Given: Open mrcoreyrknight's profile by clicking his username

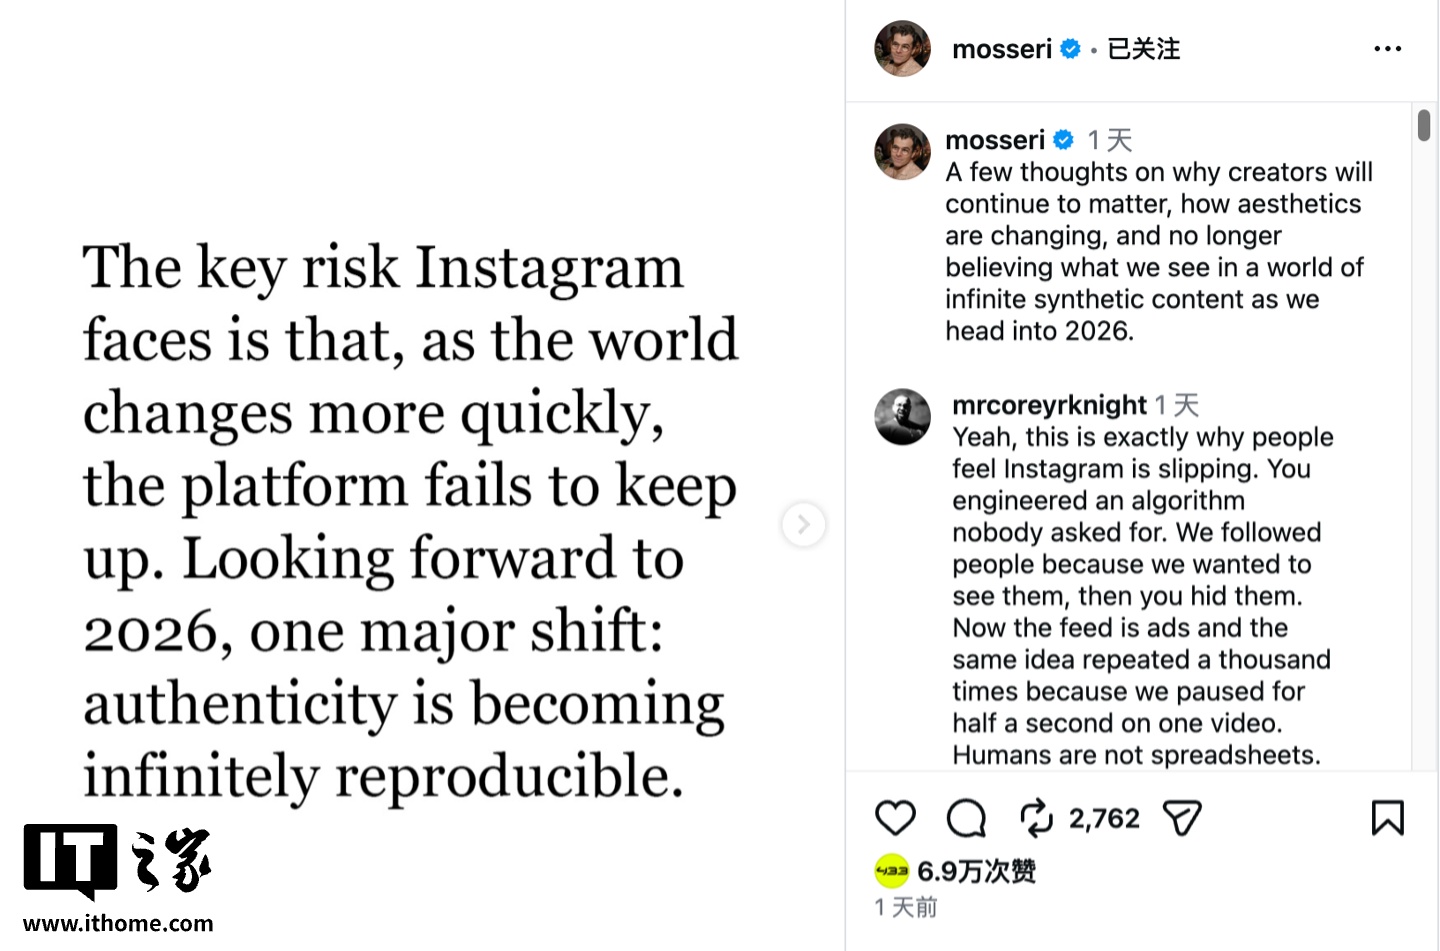Looking at the screenshot, I should click(1046, 404).
